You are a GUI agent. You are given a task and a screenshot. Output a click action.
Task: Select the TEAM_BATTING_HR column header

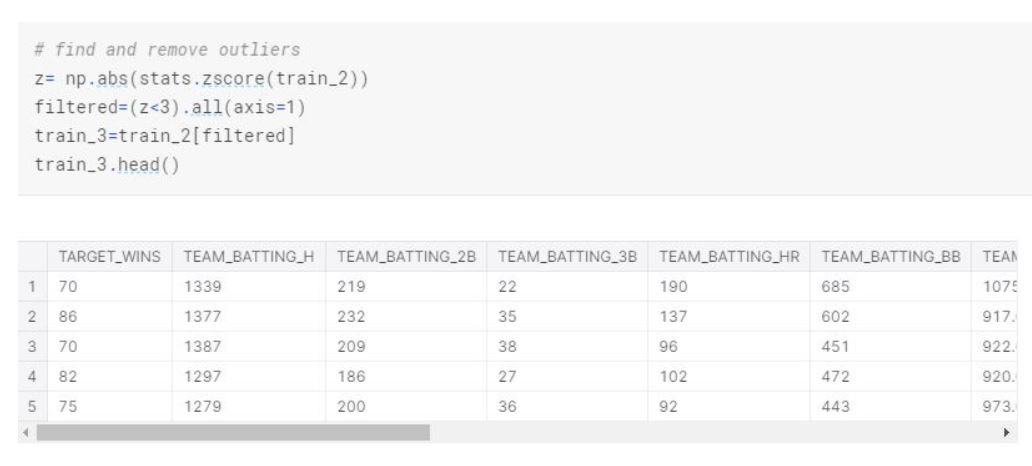[729, 257]
